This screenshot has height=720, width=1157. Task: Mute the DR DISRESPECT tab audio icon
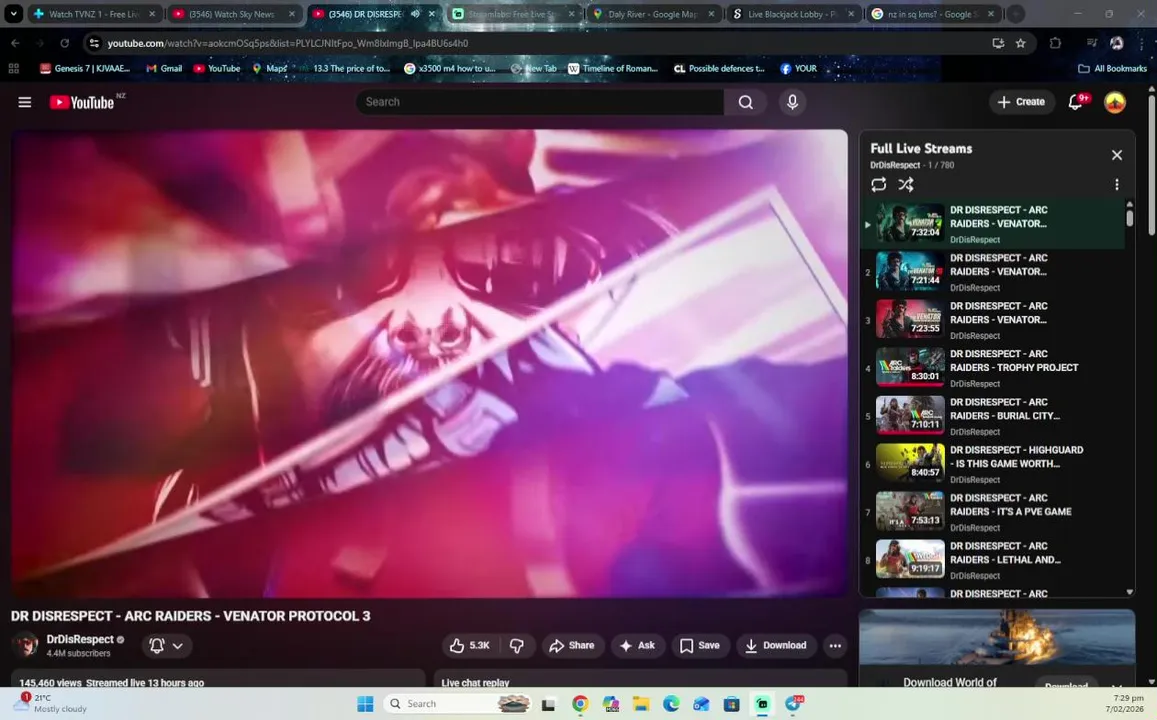(415, 13)
